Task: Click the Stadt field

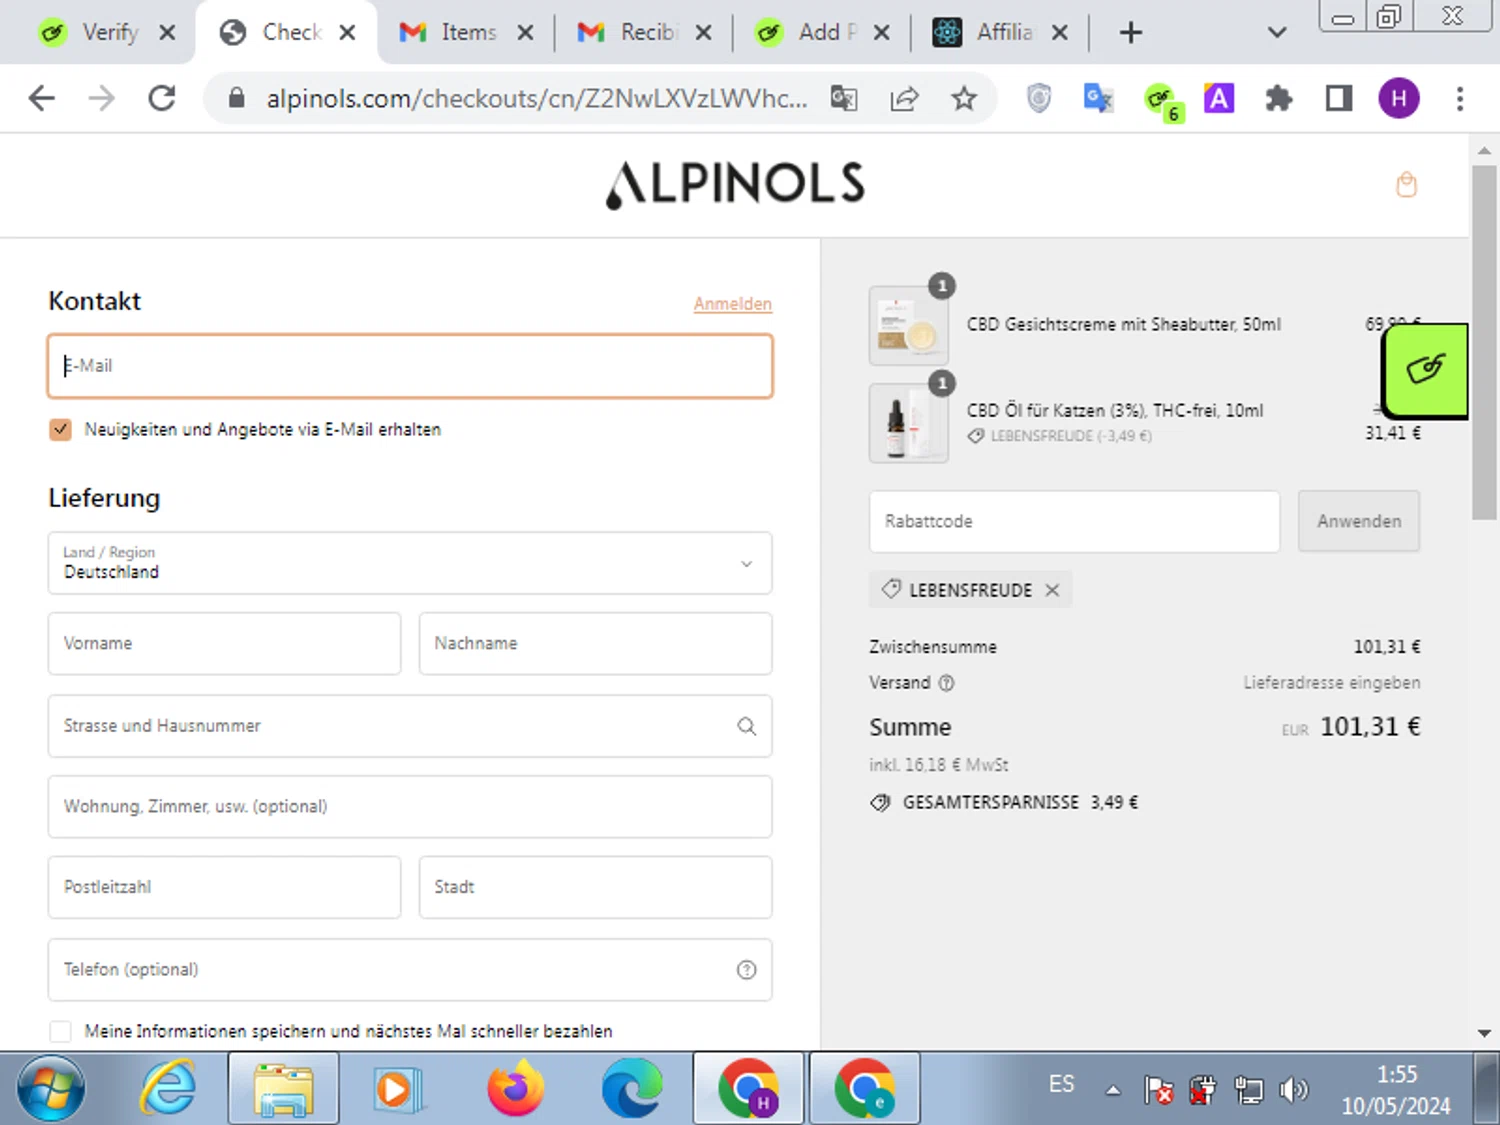Action: tap(595, 887)
